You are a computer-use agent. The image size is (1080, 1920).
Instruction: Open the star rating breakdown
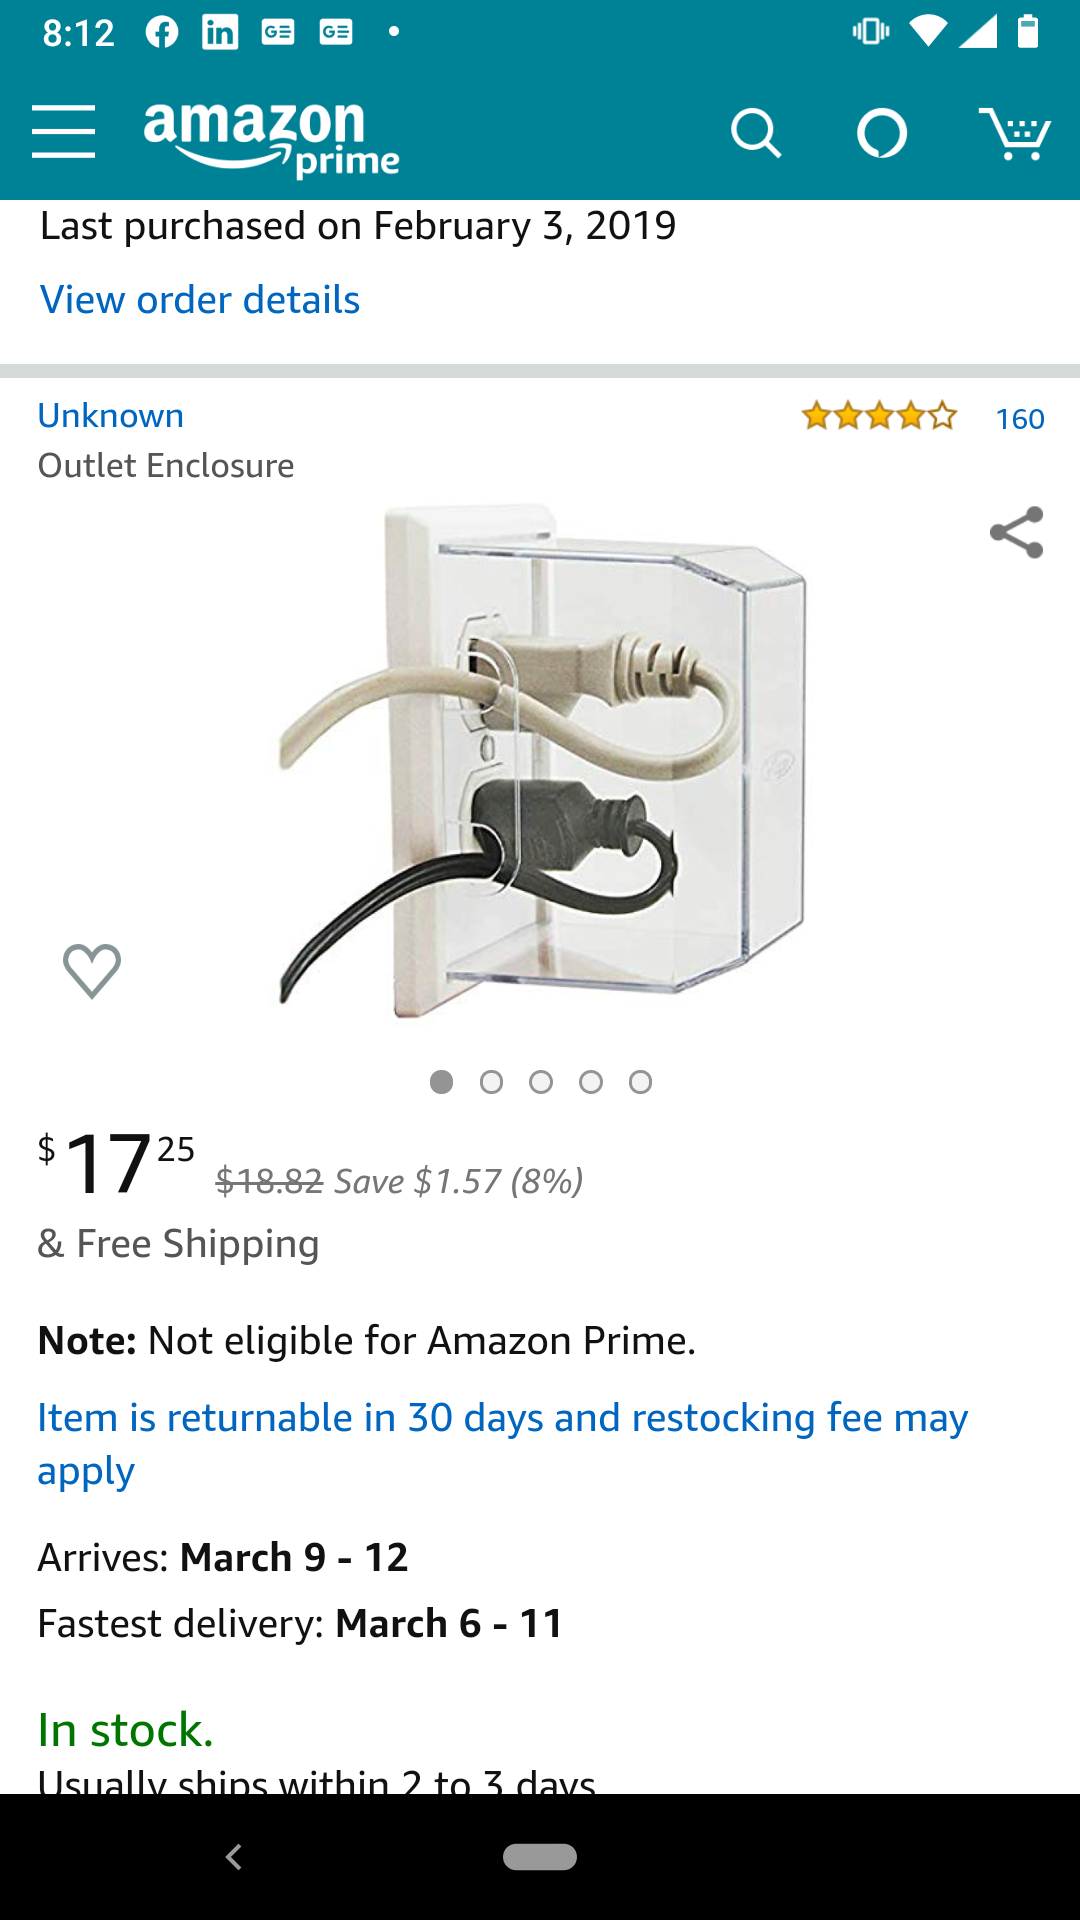click(x=879, y=415)
